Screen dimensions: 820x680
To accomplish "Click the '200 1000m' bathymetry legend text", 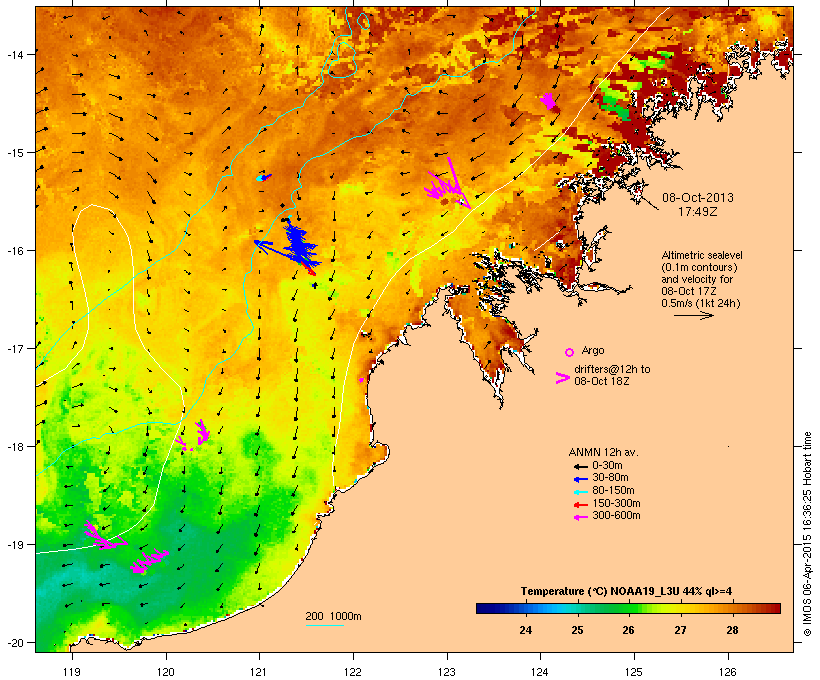I will point(333,616).
